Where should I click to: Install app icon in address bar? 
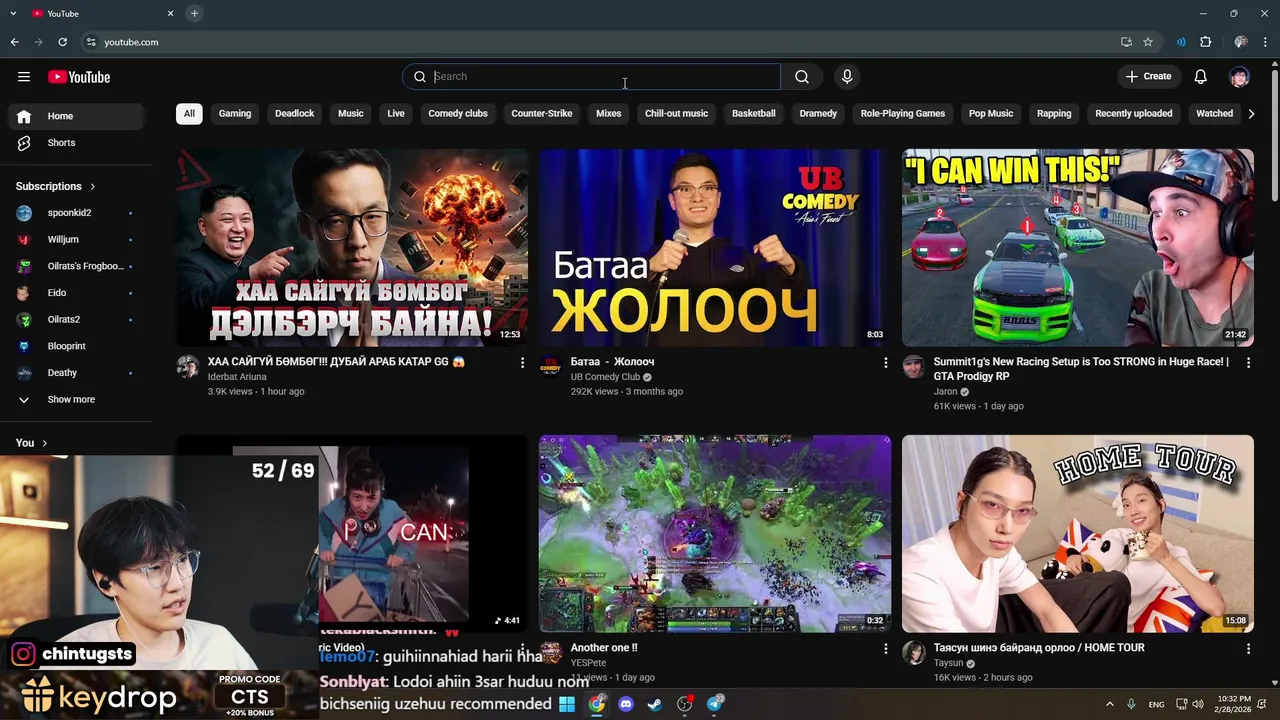point(1126,42)
